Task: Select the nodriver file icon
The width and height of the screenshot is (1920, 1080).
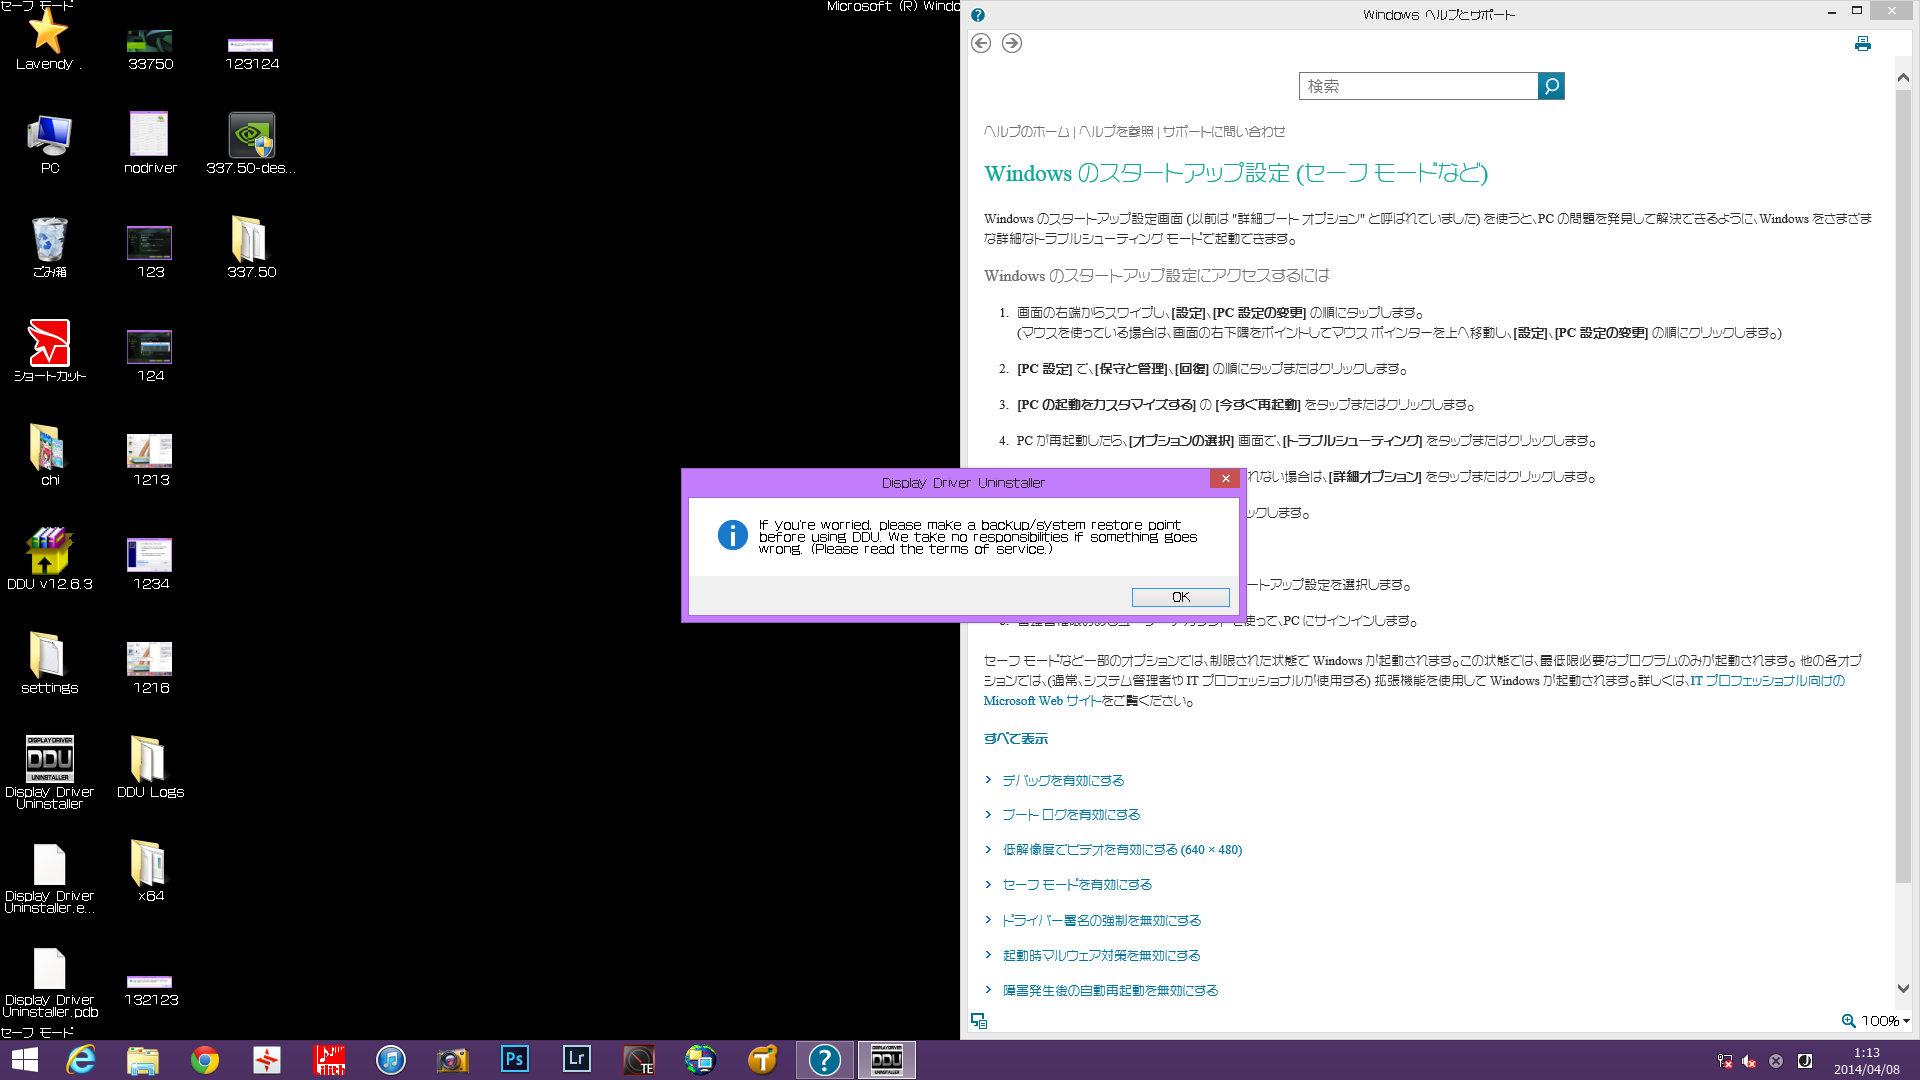Action: tap(150, 144)
